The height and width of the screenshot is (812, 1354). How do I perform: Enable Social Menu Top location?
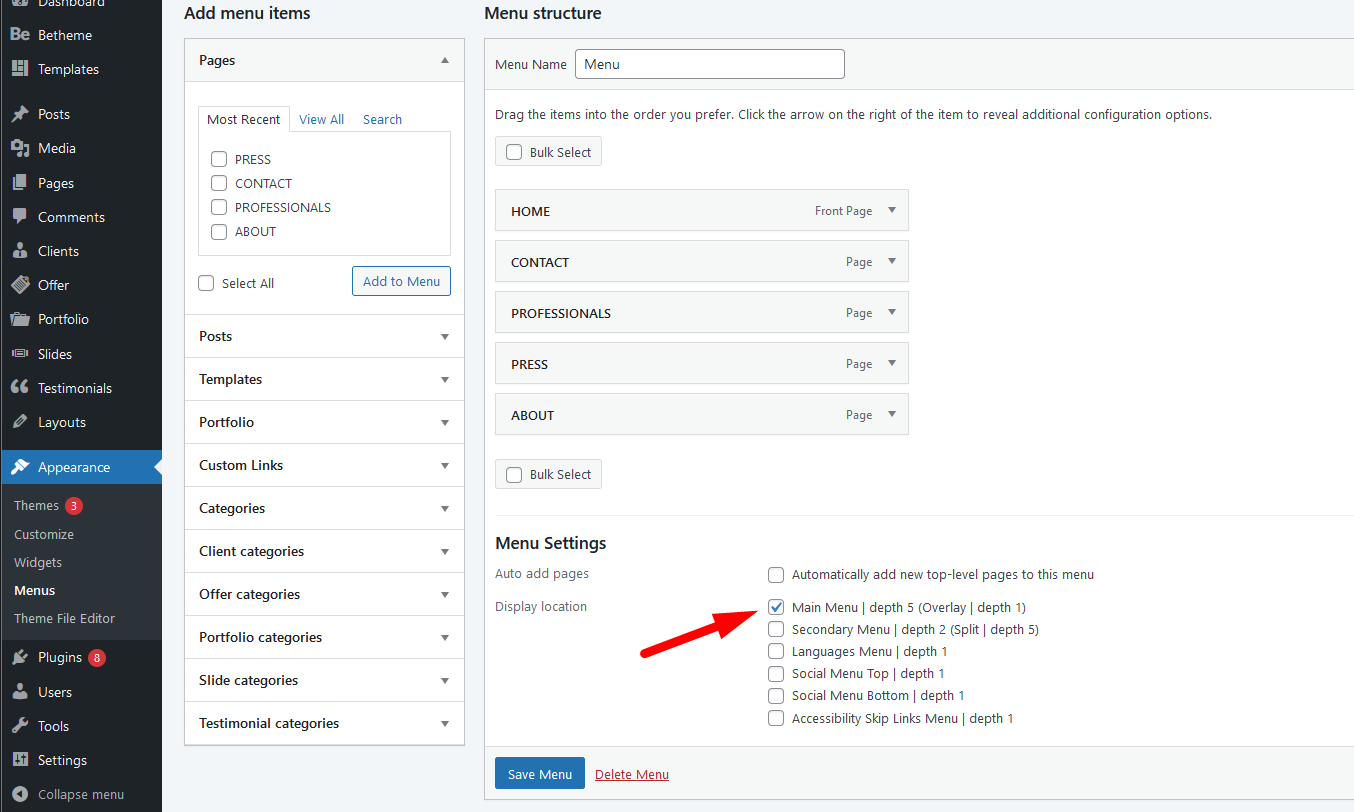(x=776, y=674)
